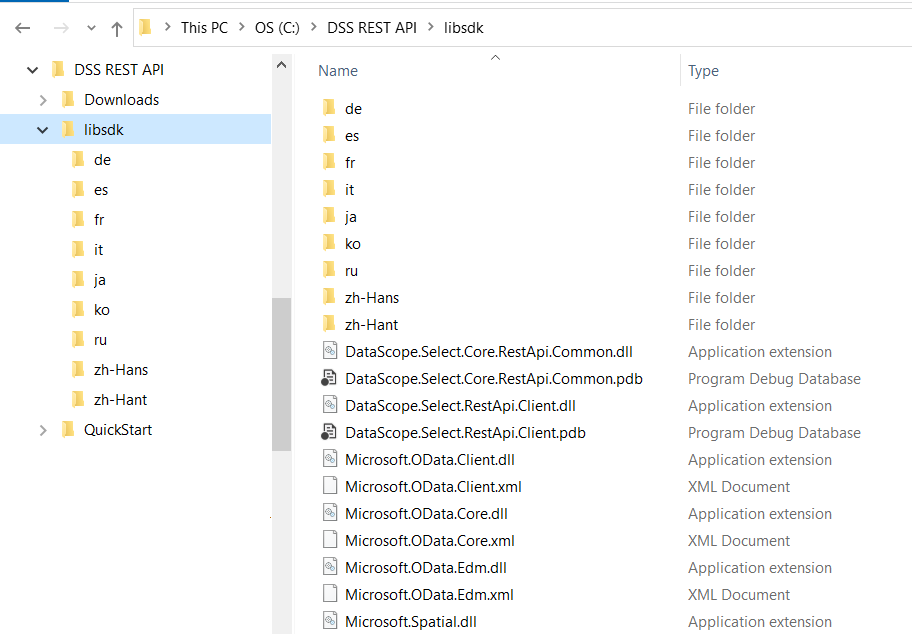
Task: Select DSS REST API breadcrumb in address bar
Action: [372, 28]
